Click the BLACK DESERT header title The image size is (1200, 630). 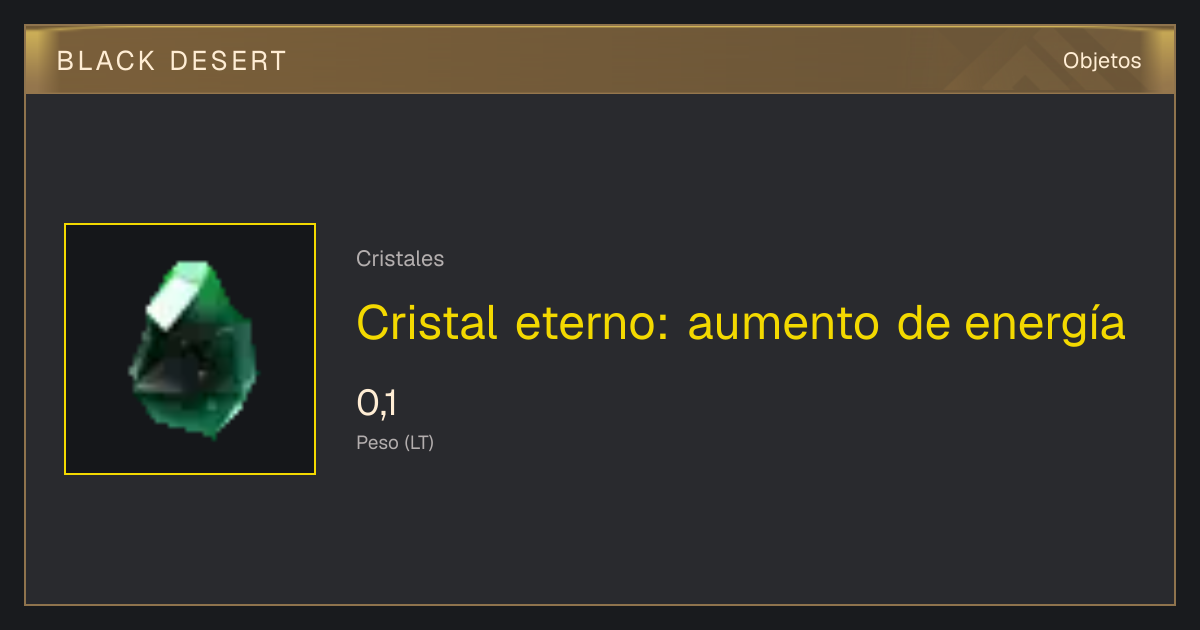172,61
